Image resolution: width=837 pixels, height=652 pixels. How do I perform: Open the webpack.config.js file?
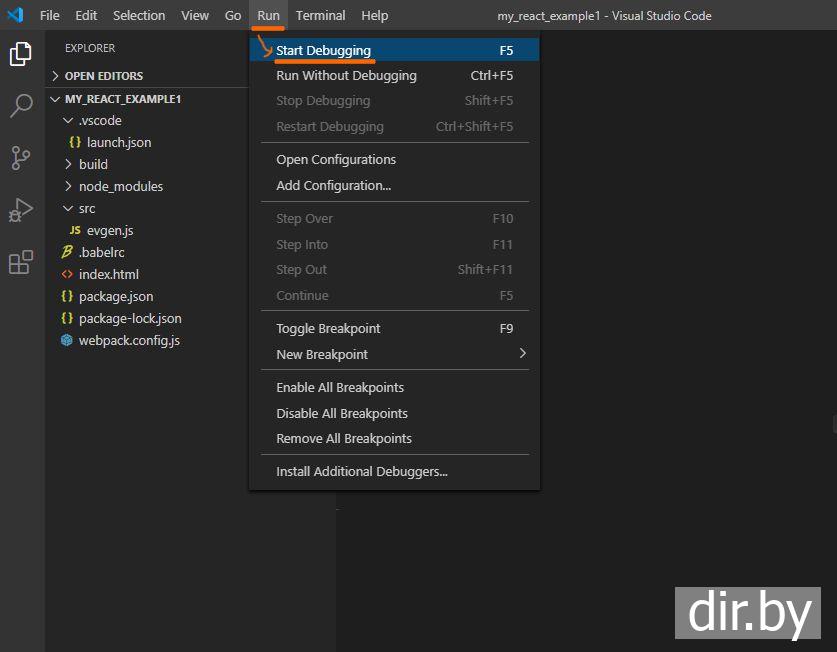click(x=129, y=340)
